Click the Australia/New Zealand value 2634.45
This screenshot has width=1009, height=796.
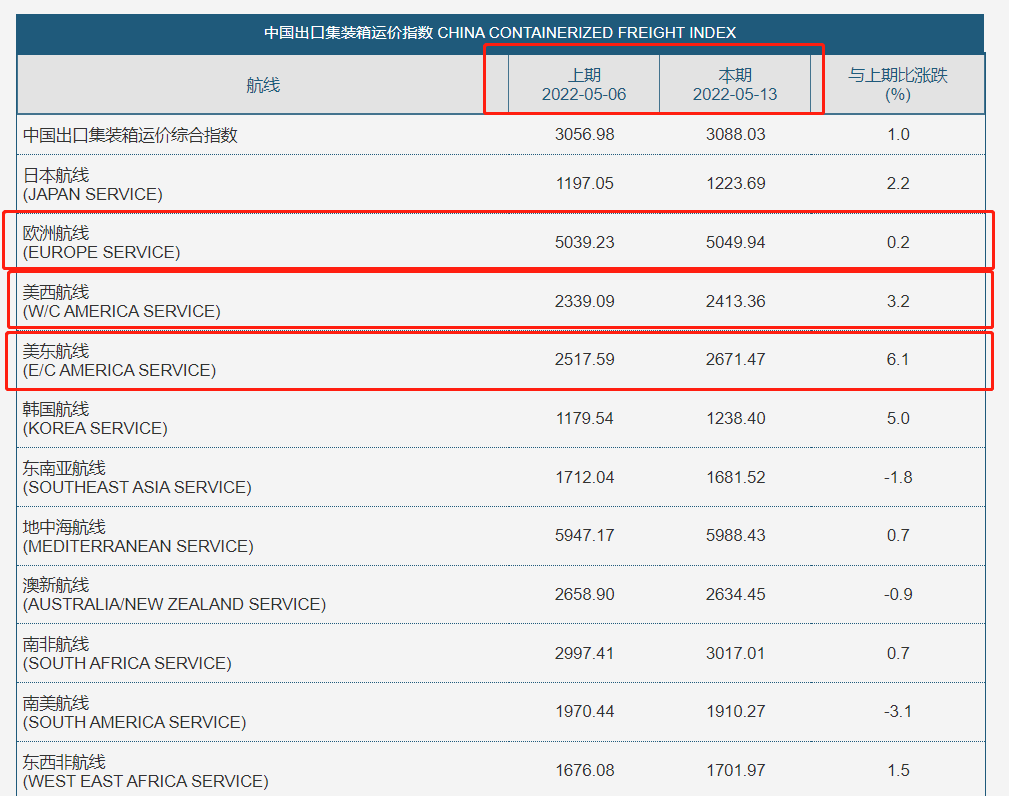(x=736, y=594)
